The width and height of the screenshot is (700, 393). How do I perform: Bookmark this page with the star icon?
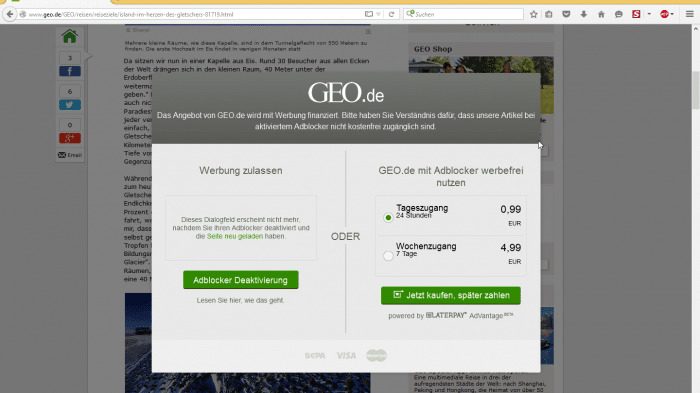(x=533, y=14)
